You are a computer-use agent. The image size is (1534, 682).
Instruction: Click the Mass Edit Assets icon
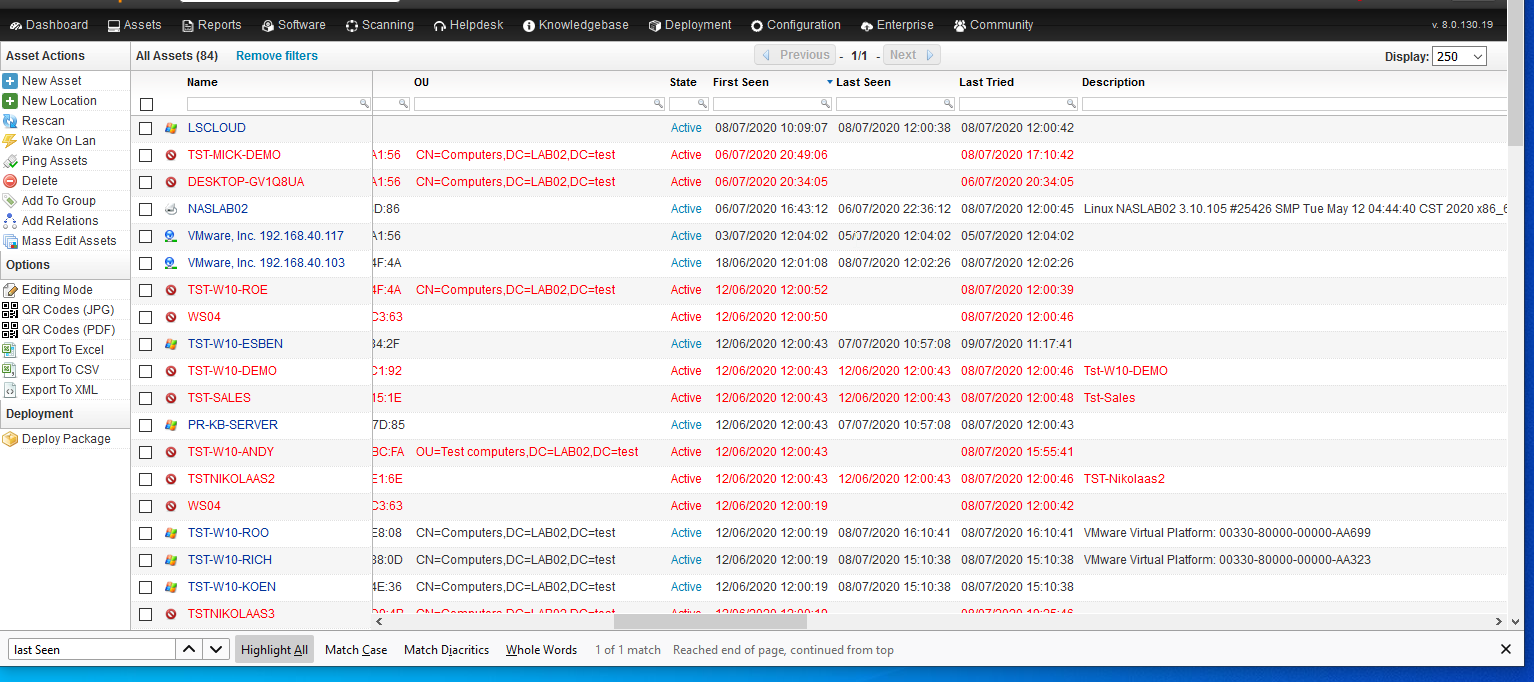[x=10, y=241]
